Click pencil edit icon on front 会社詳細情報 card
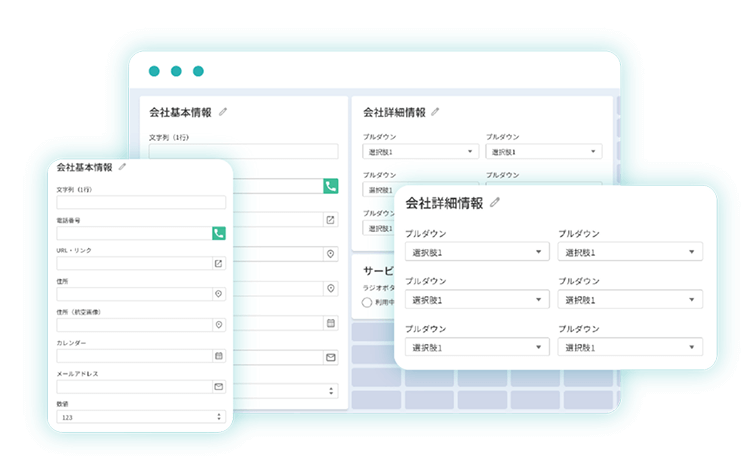This screenshot has width=750, height=464. [x=495, y=203]
